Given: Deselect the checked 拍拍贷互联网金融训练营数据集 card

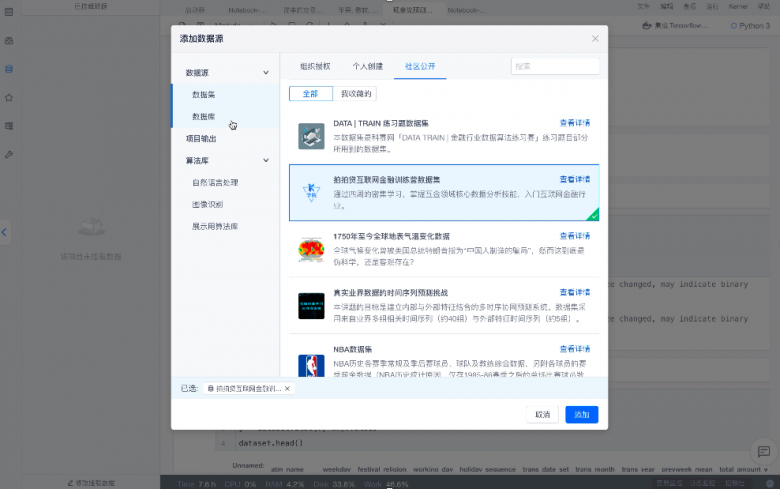Looking at the screenshot, I should [444, 193].
